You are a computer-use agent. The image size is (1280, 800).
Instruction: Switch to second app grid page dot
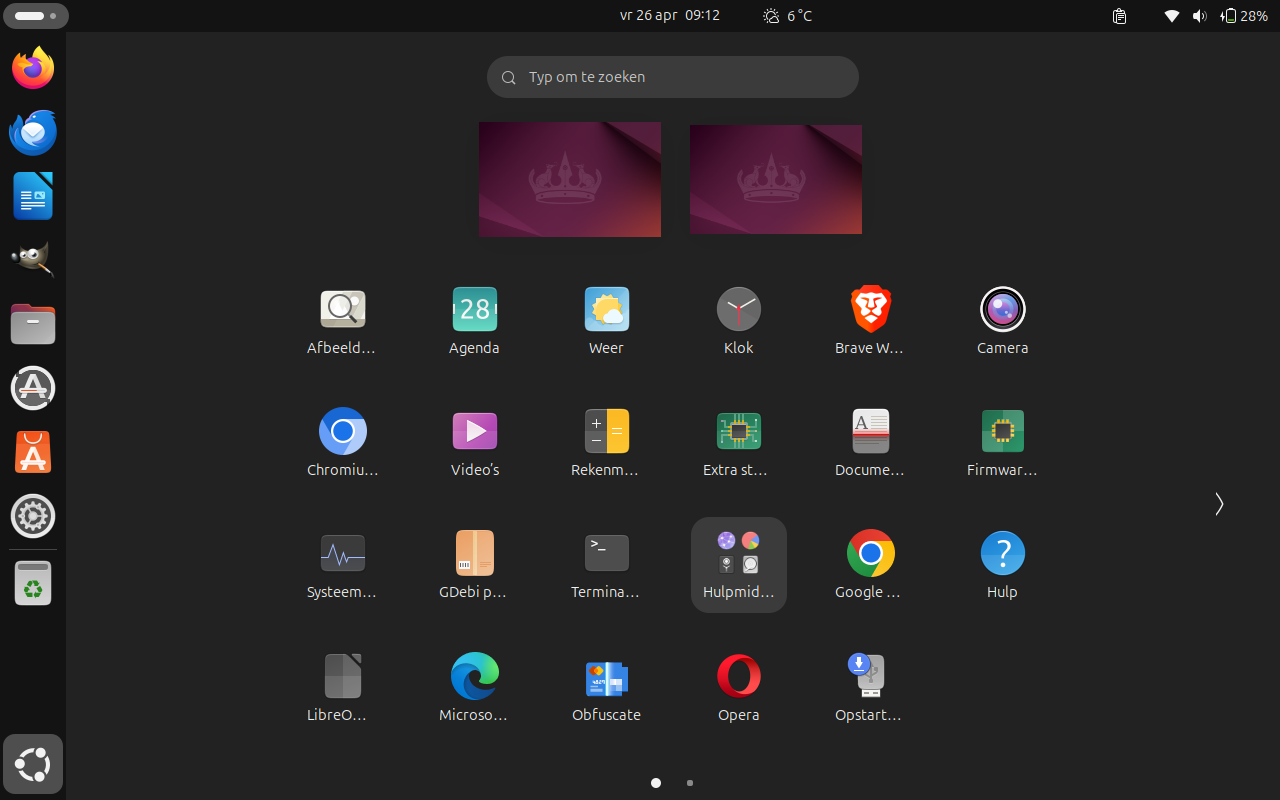click(x=690, y=783)
